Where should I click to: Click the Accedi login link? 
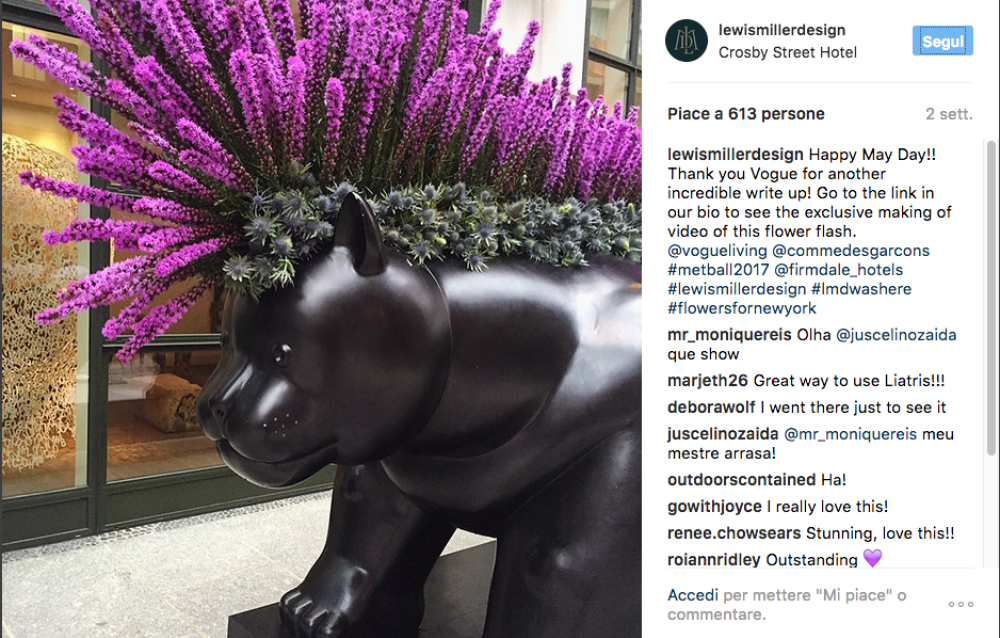pyautogui.click(x=693, y=595)
